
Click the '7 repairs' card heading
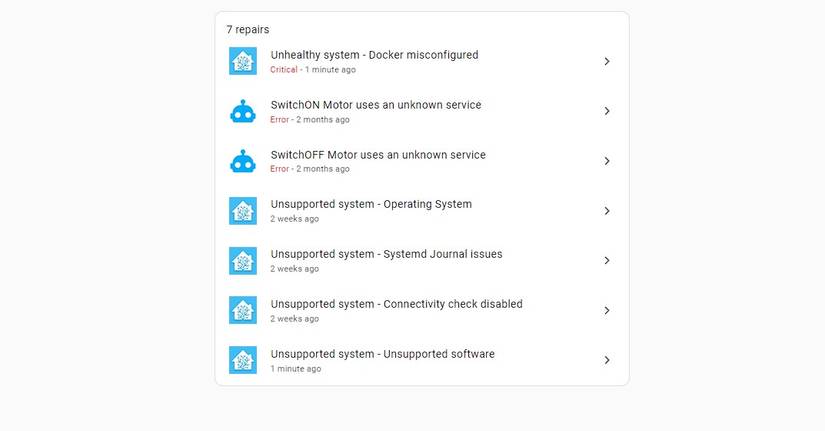pos(247,30)
